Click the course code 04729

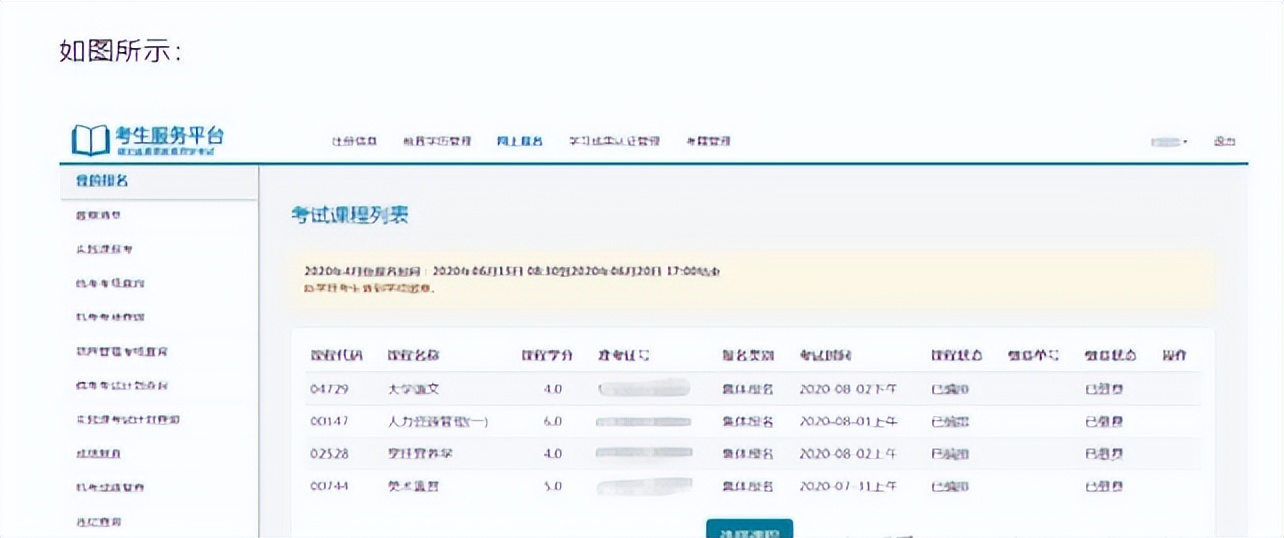[329, 388]
